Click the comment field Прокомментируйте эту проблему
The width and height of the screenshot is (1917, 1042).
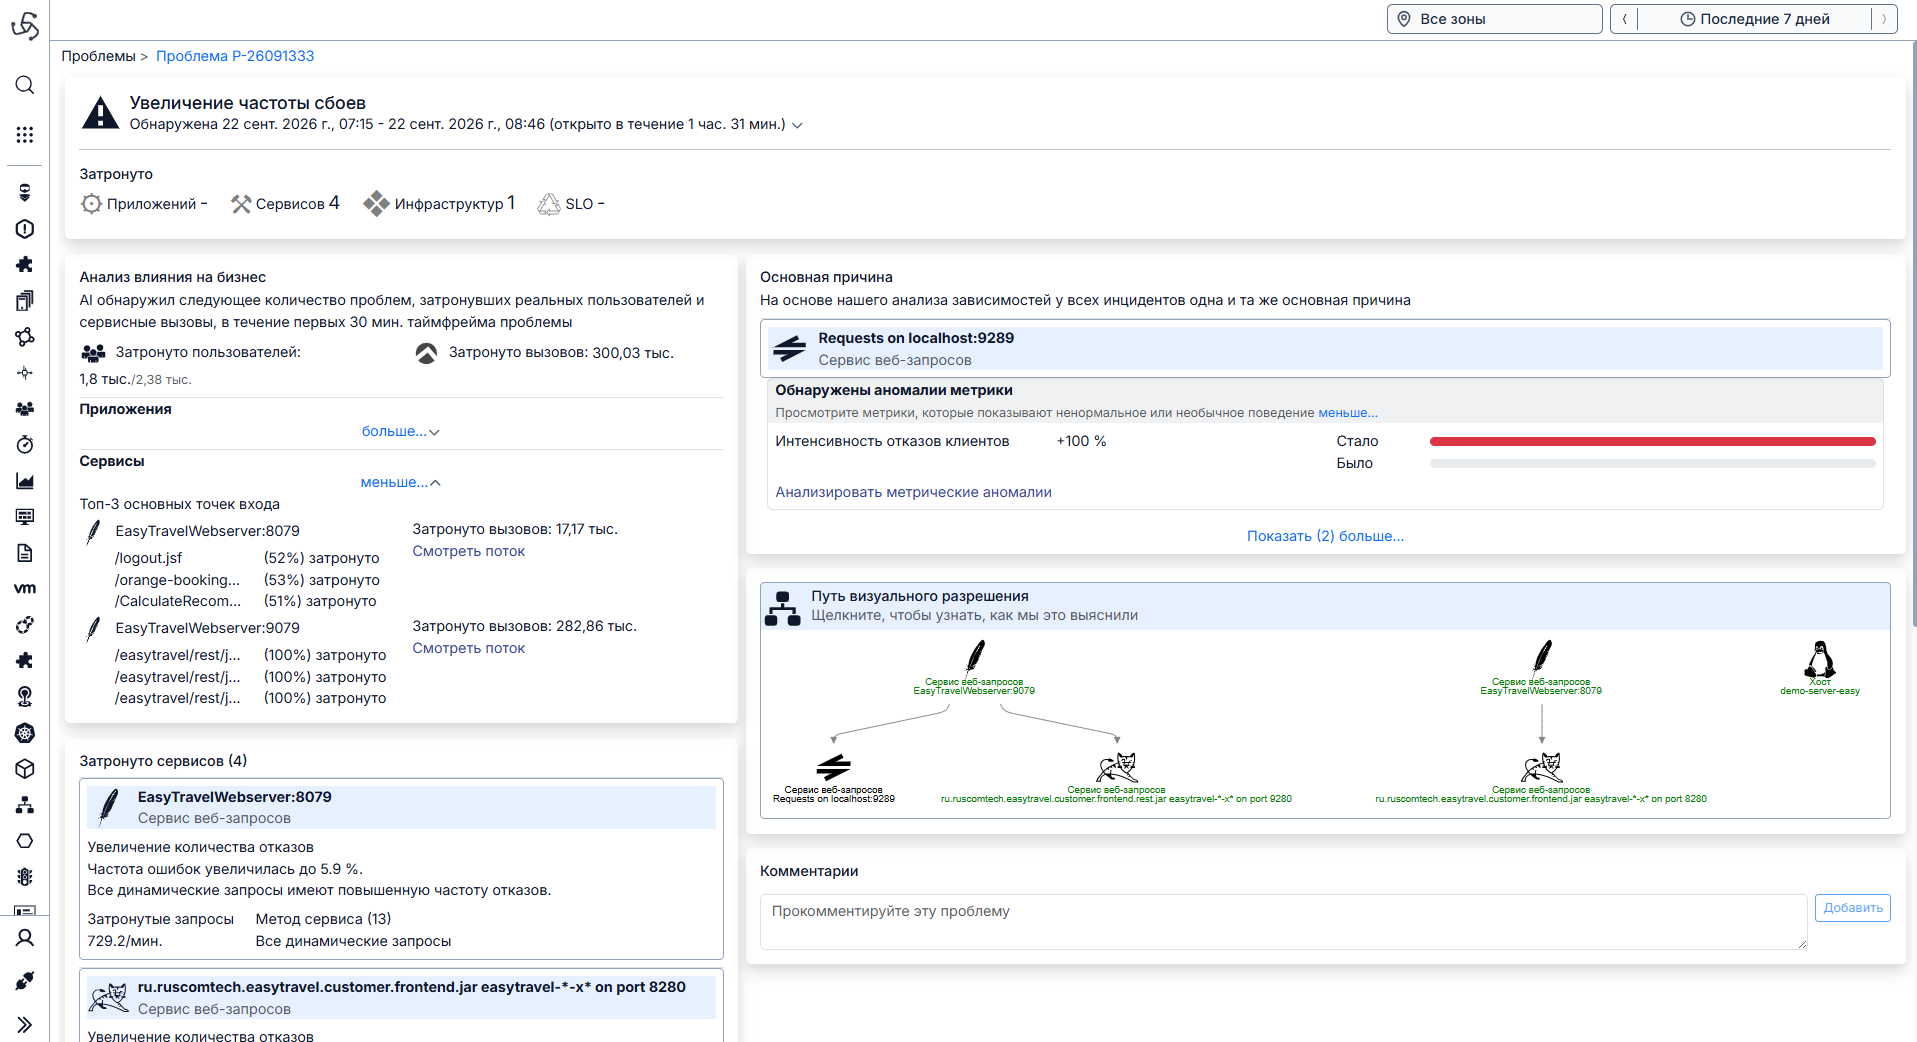point(1283,922)
